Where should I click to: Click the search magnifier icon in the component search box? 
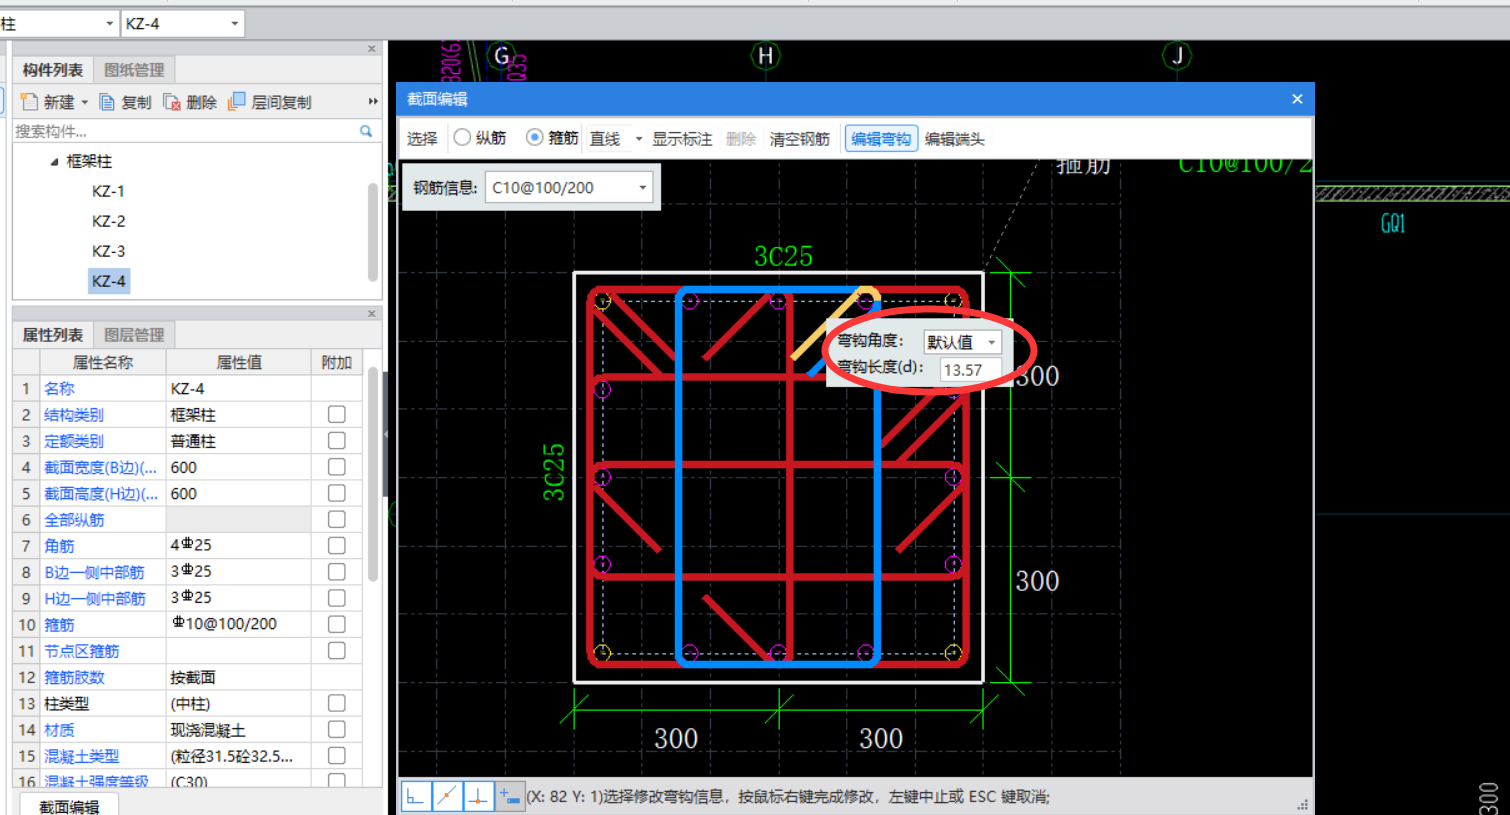click(366, 131)
